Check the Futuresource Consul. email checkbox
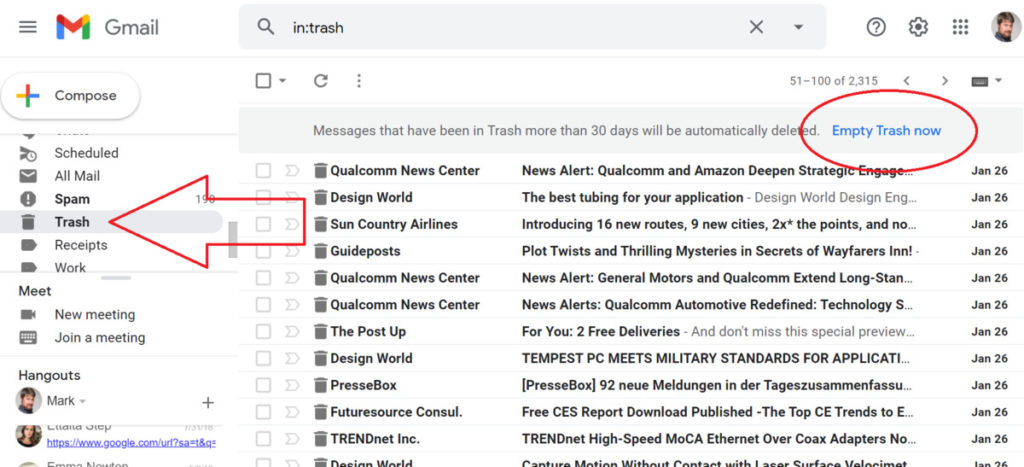The image size is (1024, 467). [x=263, y=412]
